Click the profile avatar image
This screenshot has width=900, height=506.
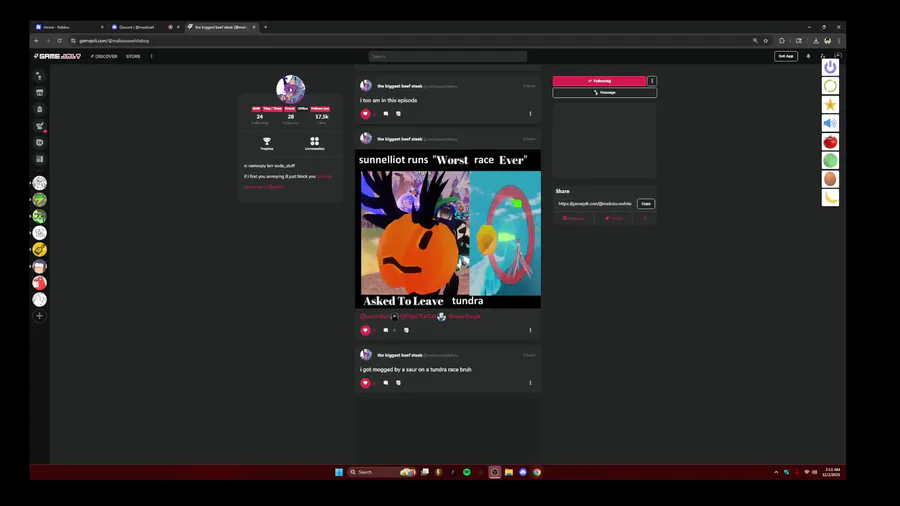(x=290, y=89)
